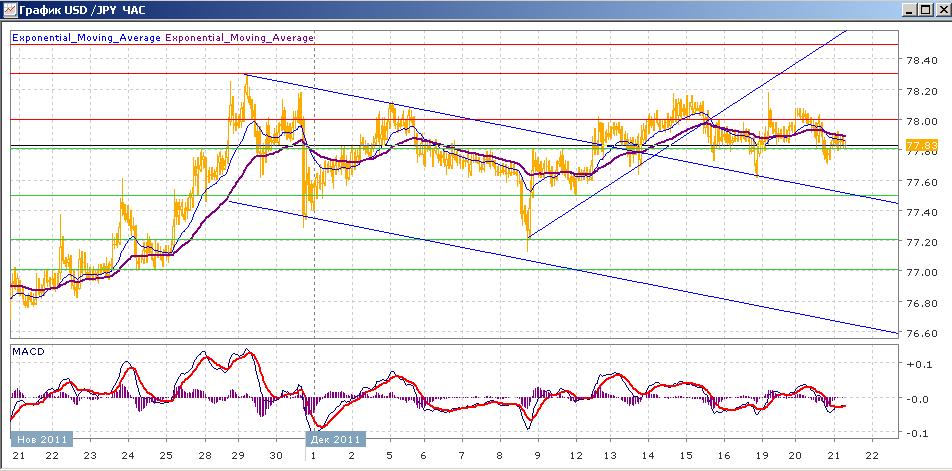The height and width of the screenshot is (471, 952).
Task: Click date label 28 on time axis
Action: click(205, 456)
